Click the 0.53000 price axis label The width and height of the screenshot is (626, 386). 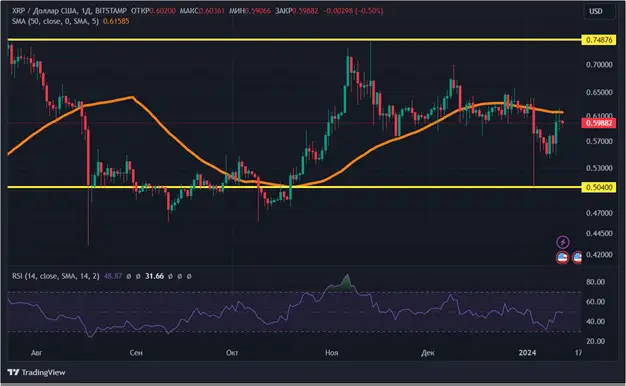[599, 168]
